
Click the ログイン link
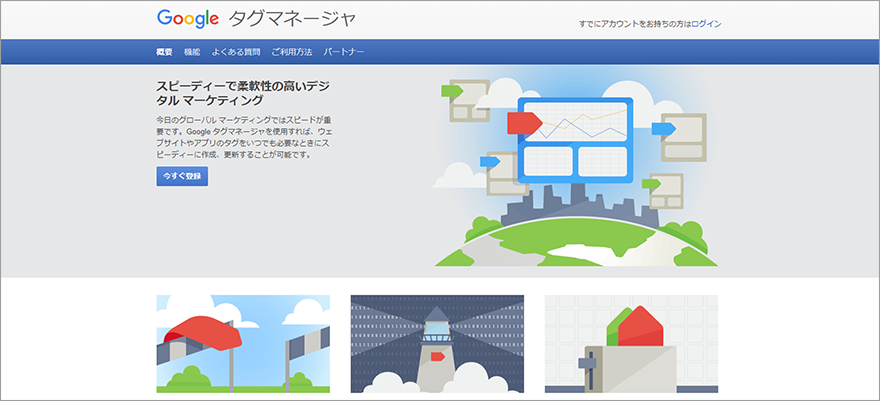pyautogui.click(x=707, y=24)
